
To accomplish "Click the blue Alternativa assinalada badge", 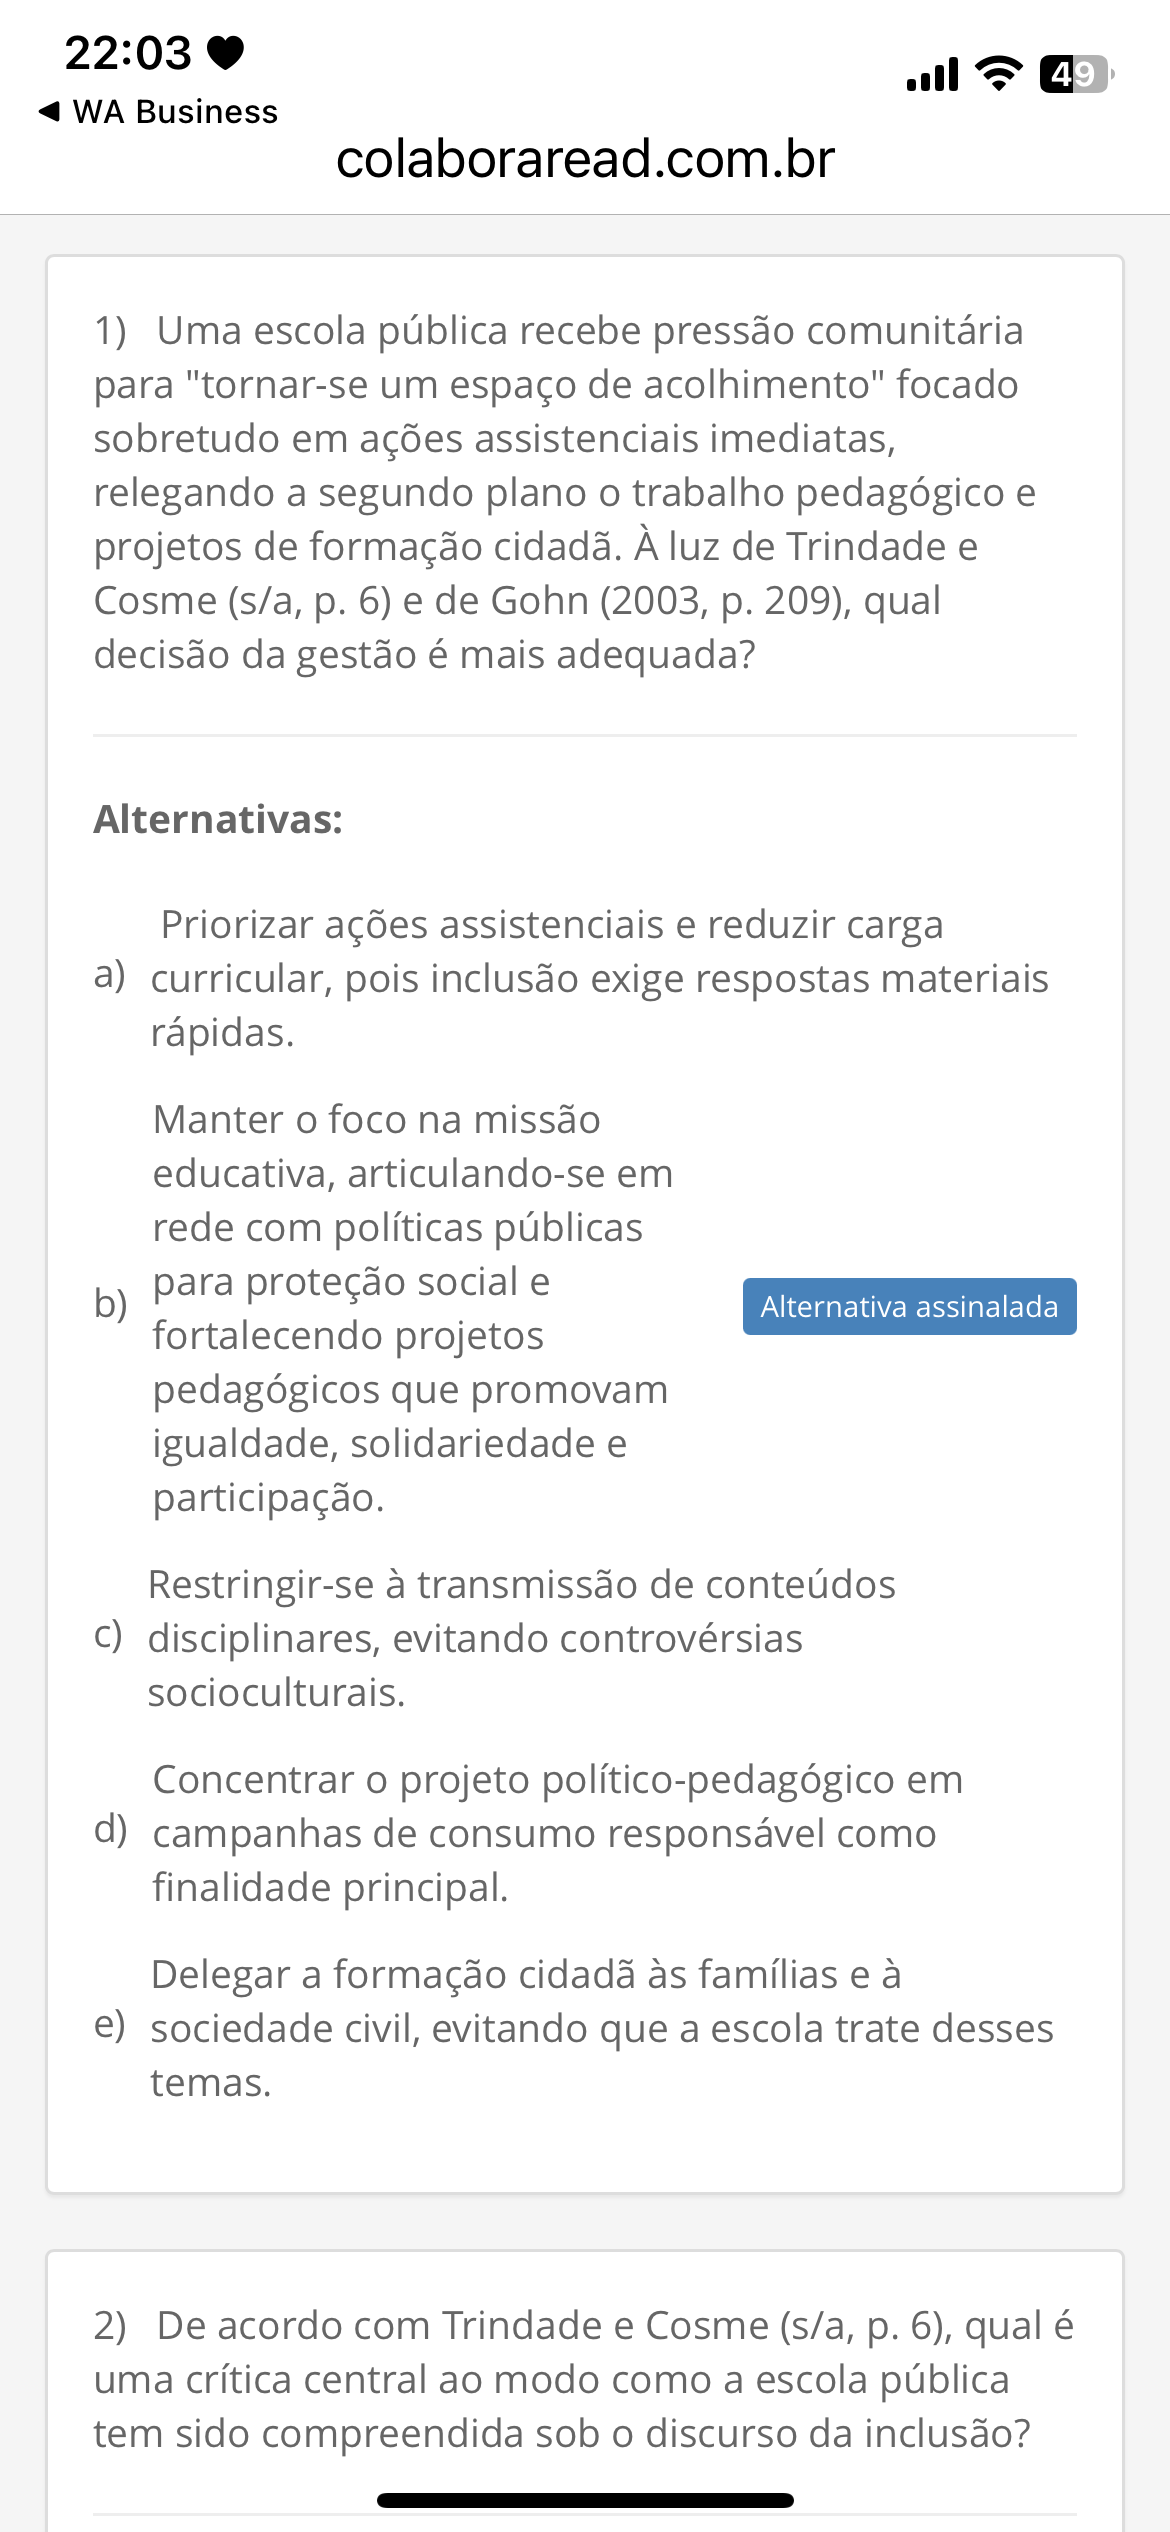I will pyautogui.click(x=909, y=1306).
